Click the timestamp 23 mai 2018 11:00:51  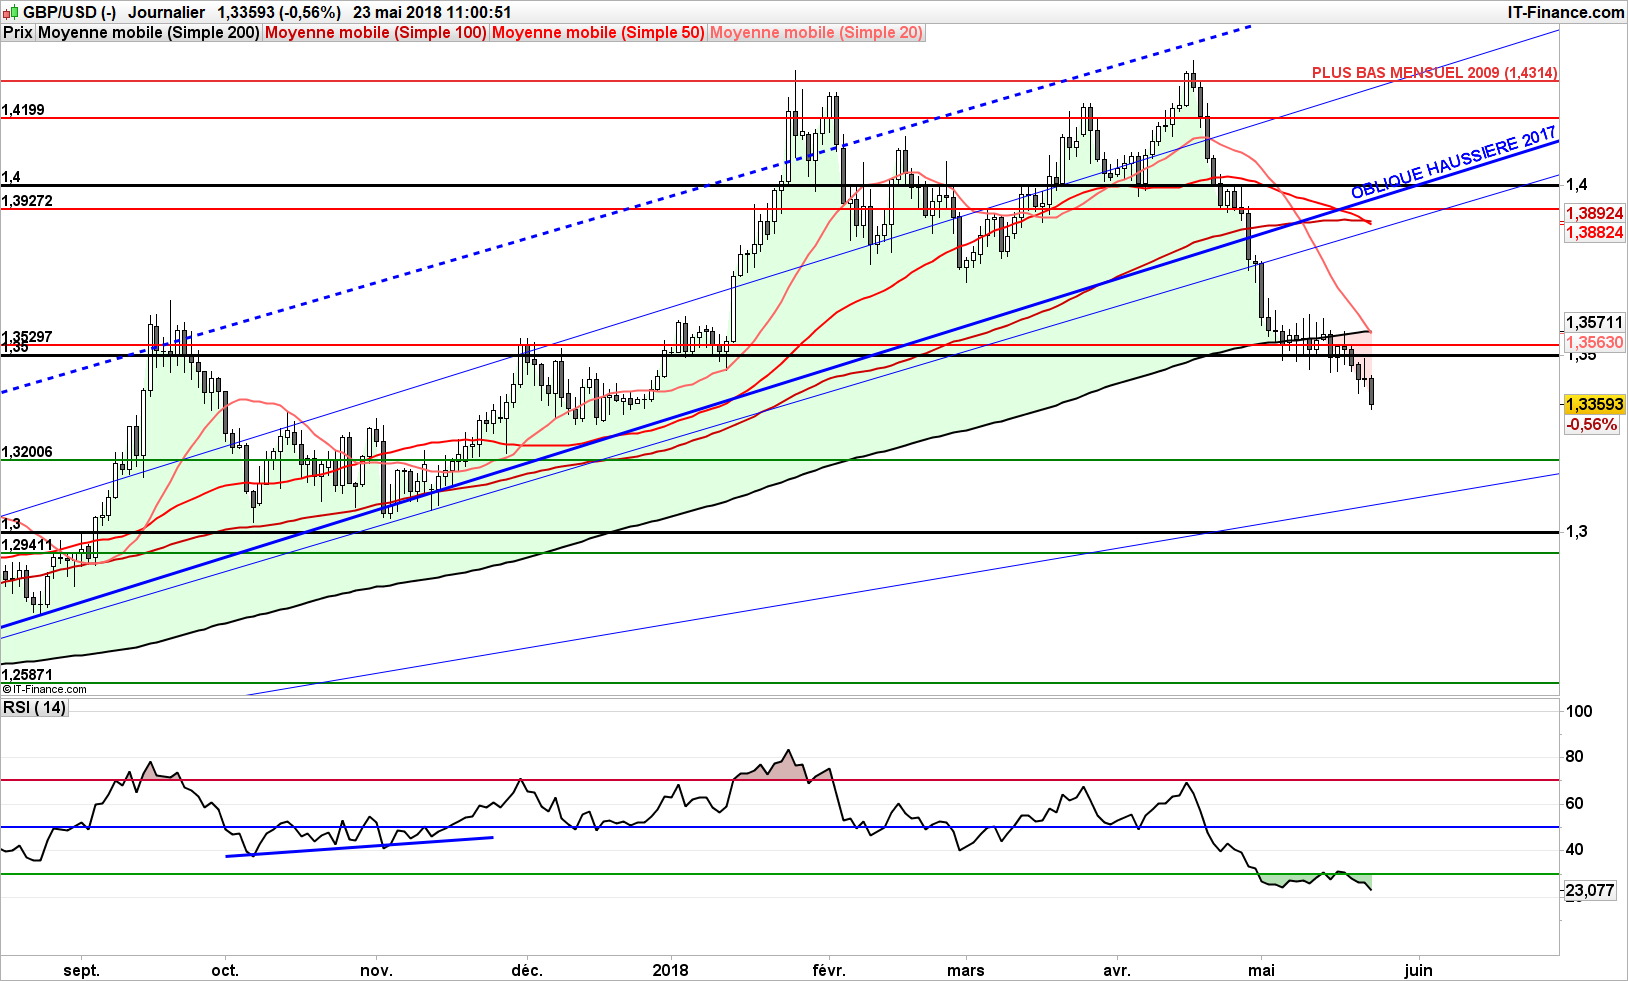pyautogui.click(x=432, y=12)
